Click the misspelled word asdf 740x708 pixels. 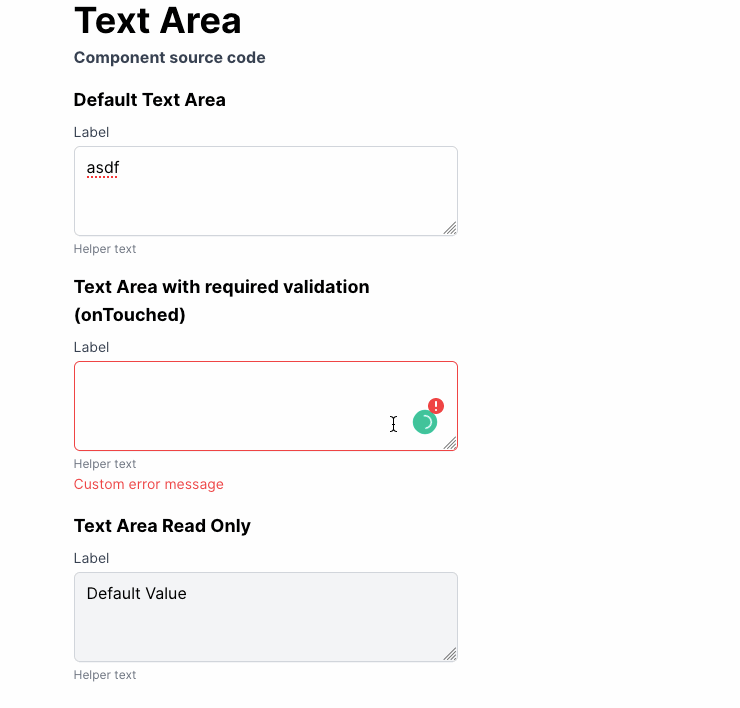103,168
